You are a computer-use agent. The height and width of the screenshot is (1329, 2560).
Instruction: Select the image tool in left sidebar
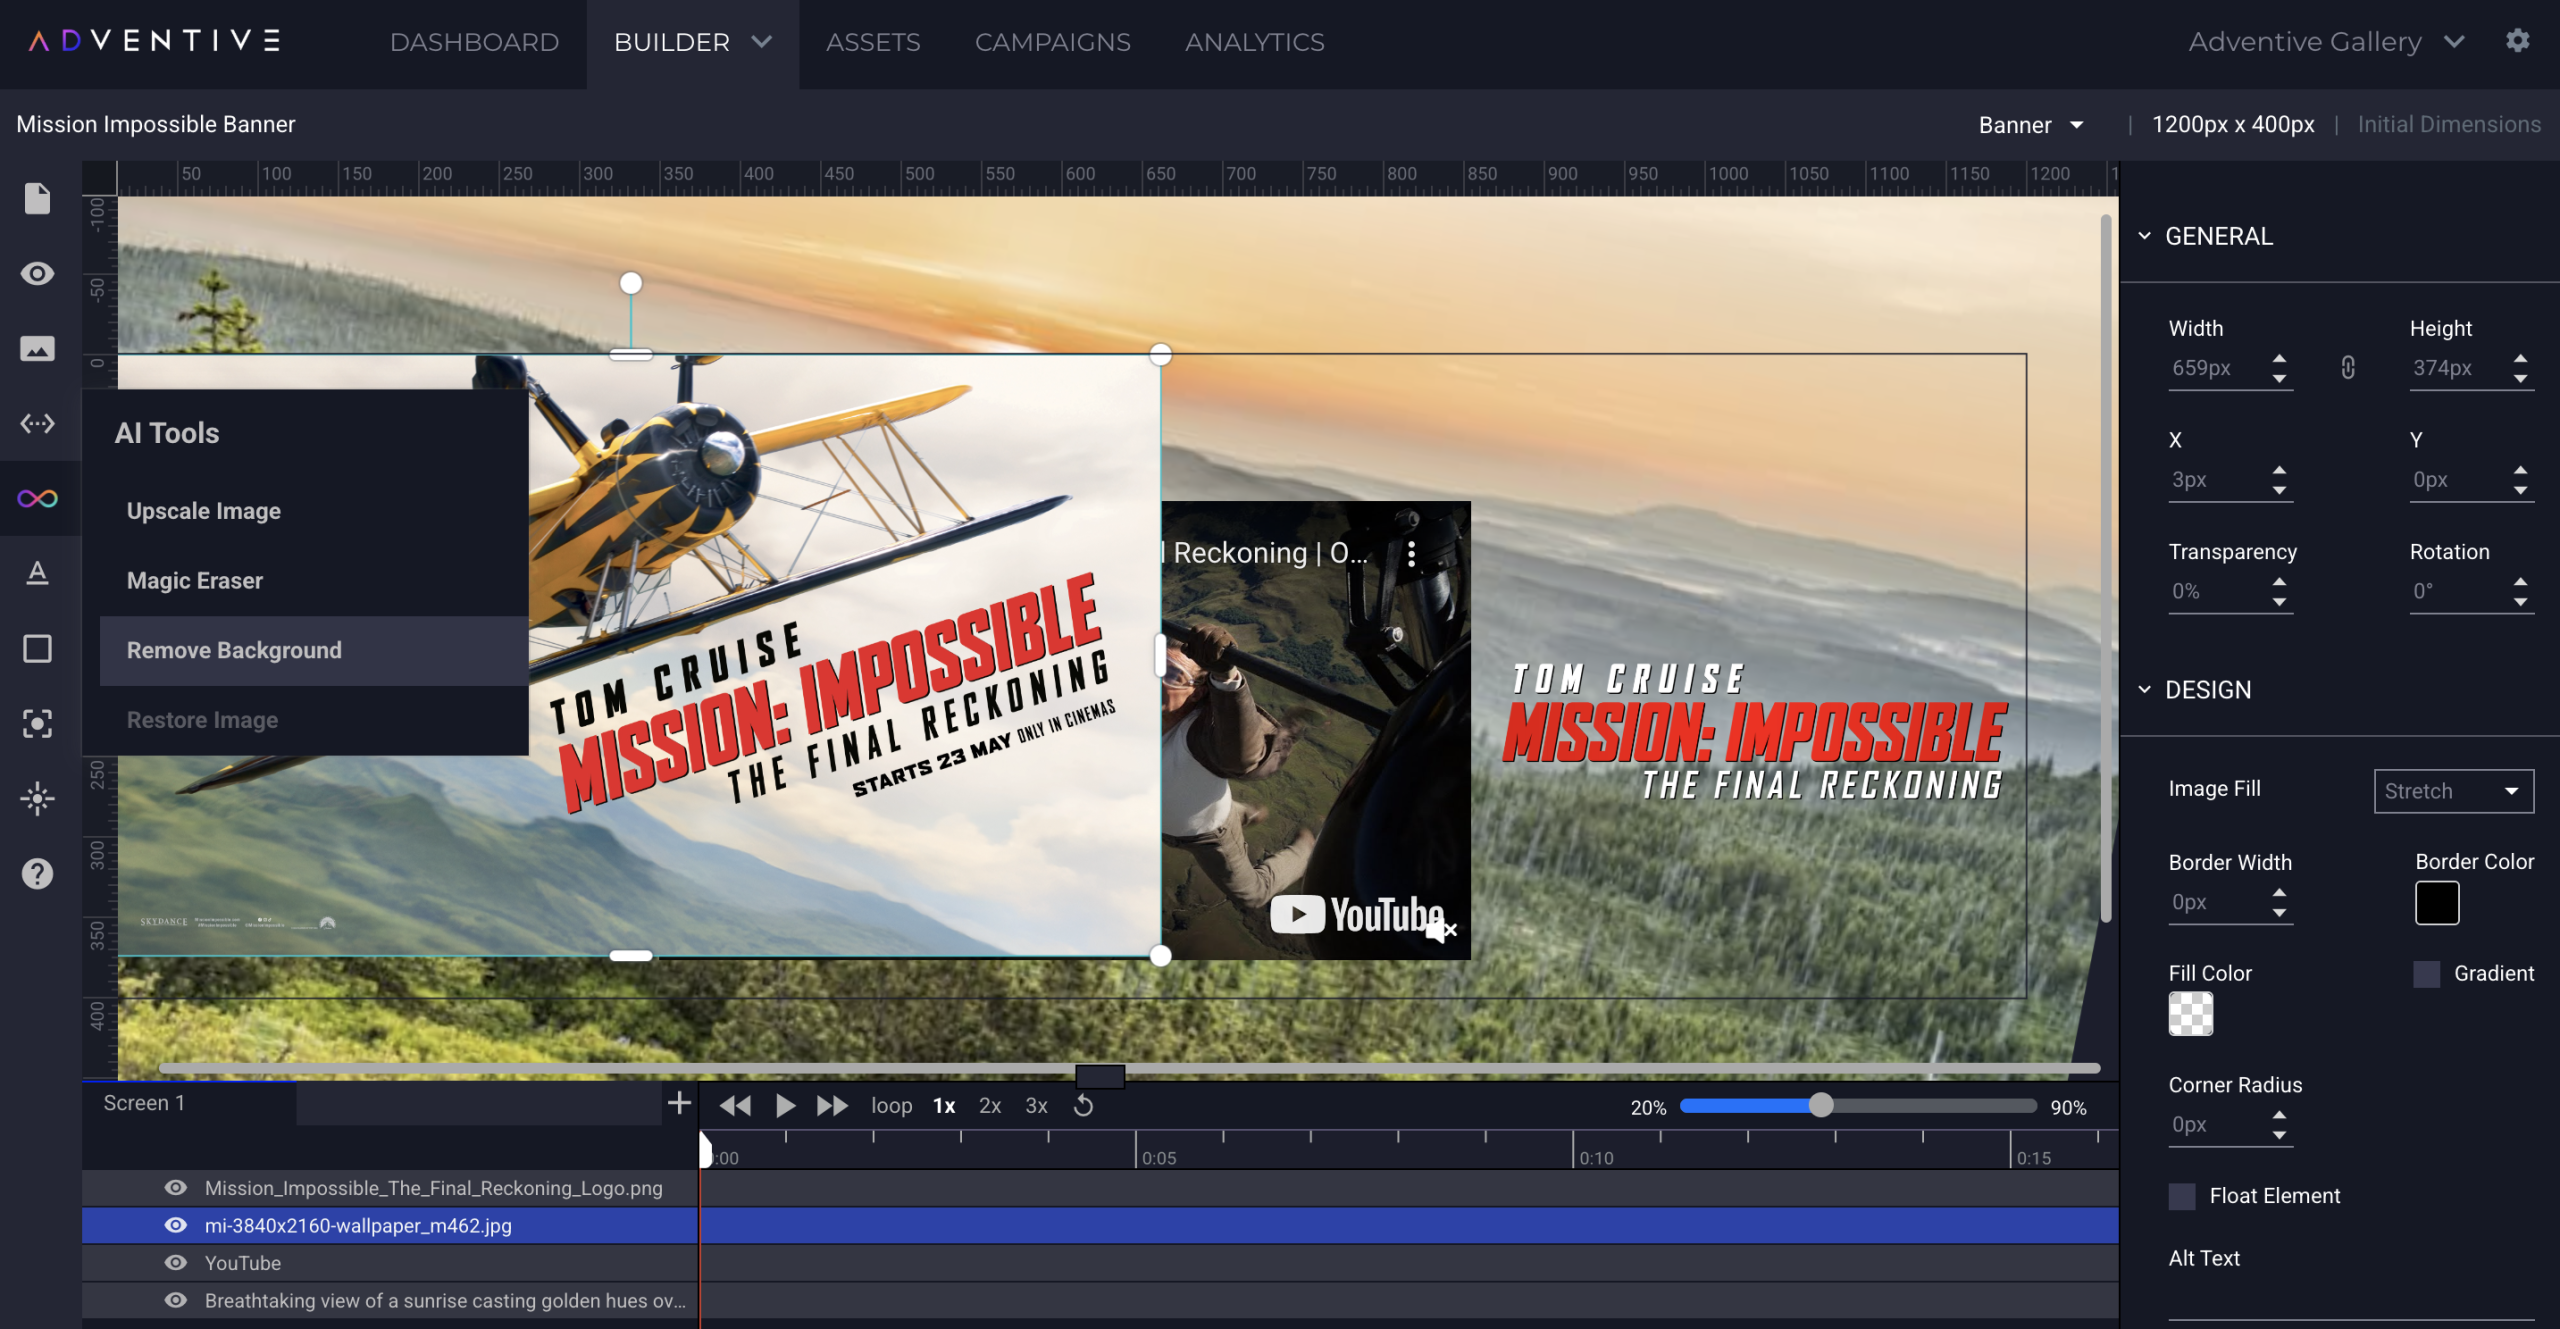click(x=37, y=348)
